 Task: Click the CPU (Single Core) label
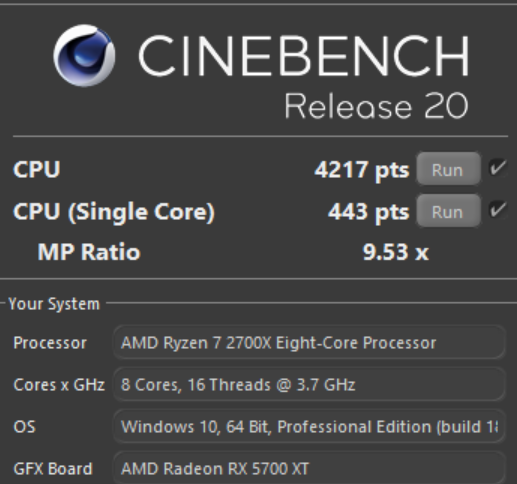[x=114, y=212]
